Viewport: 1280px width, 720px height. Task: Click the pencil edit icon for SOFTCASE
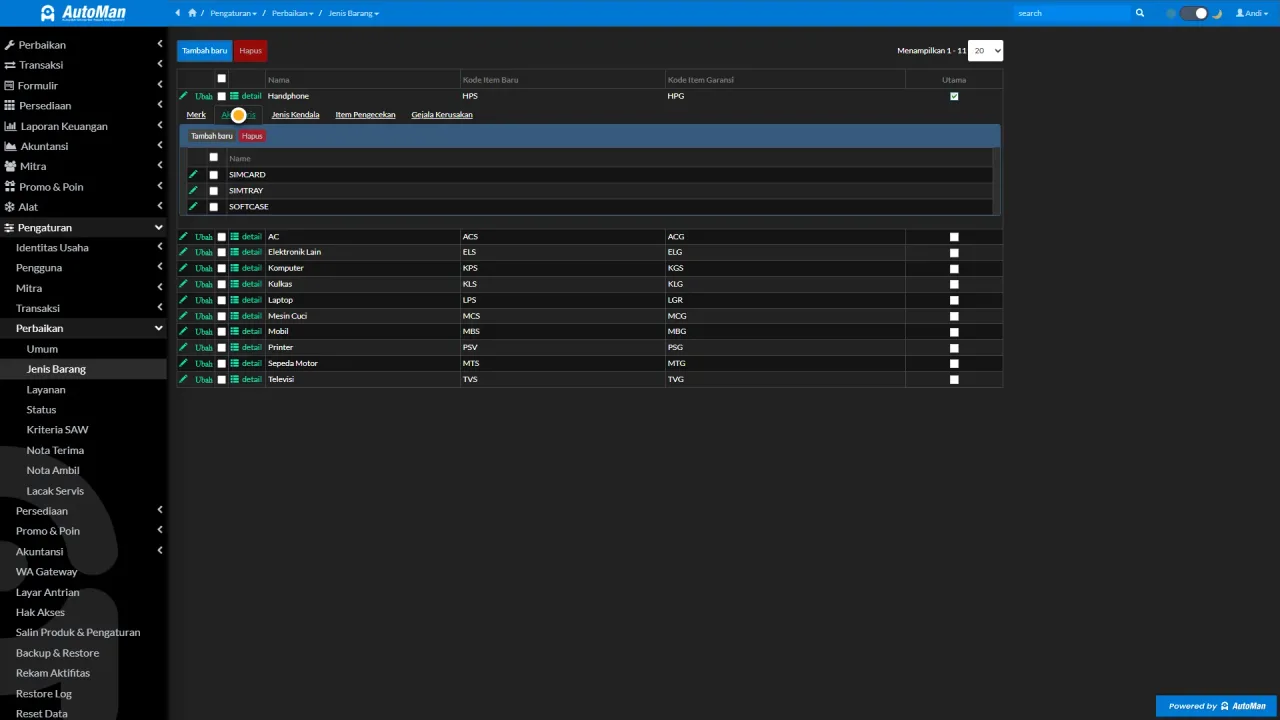193,207
